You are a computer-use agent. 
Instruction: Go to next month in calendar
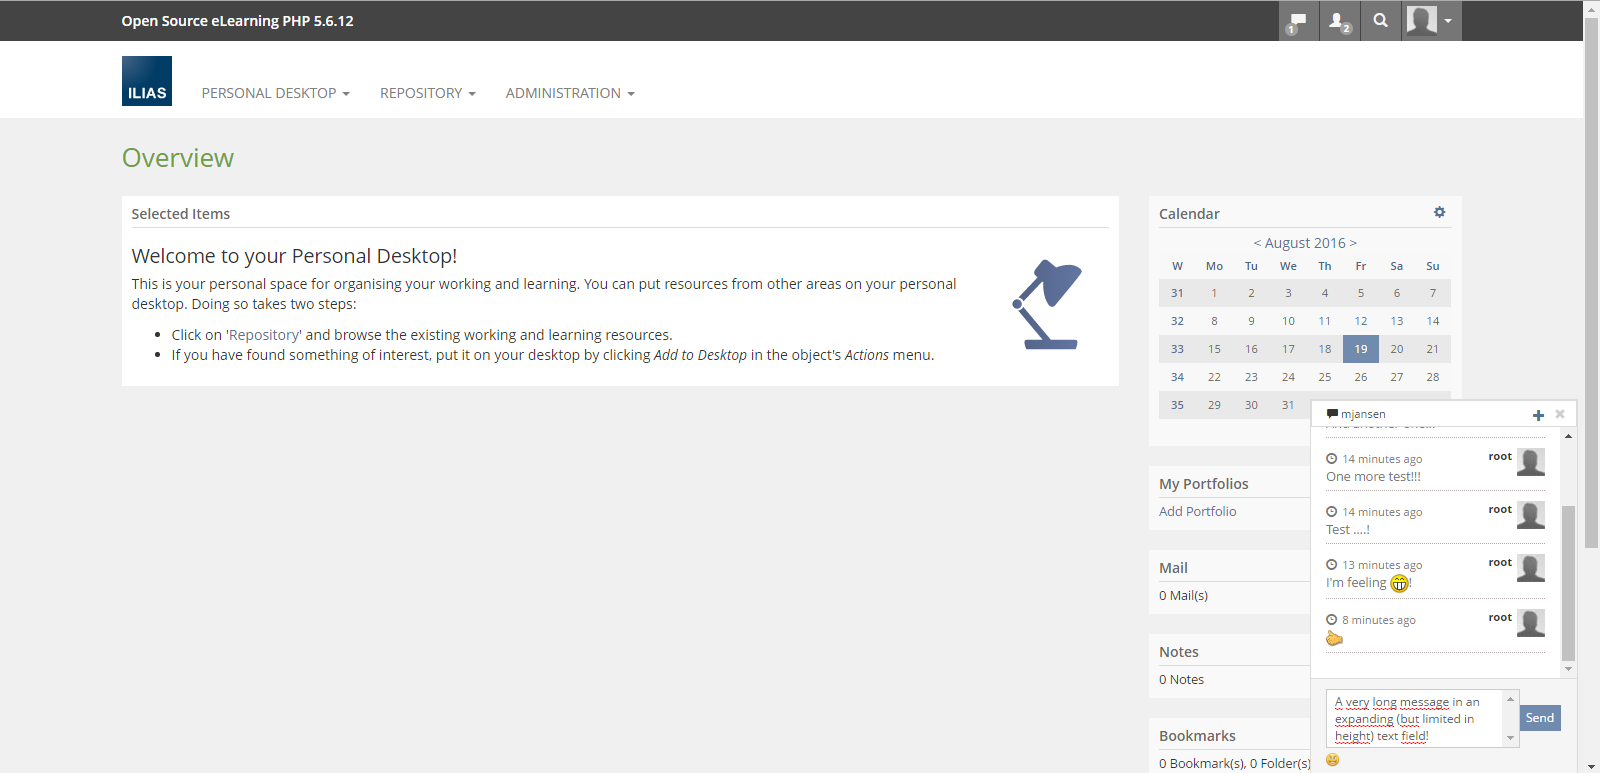click(x=1353, y=243)
